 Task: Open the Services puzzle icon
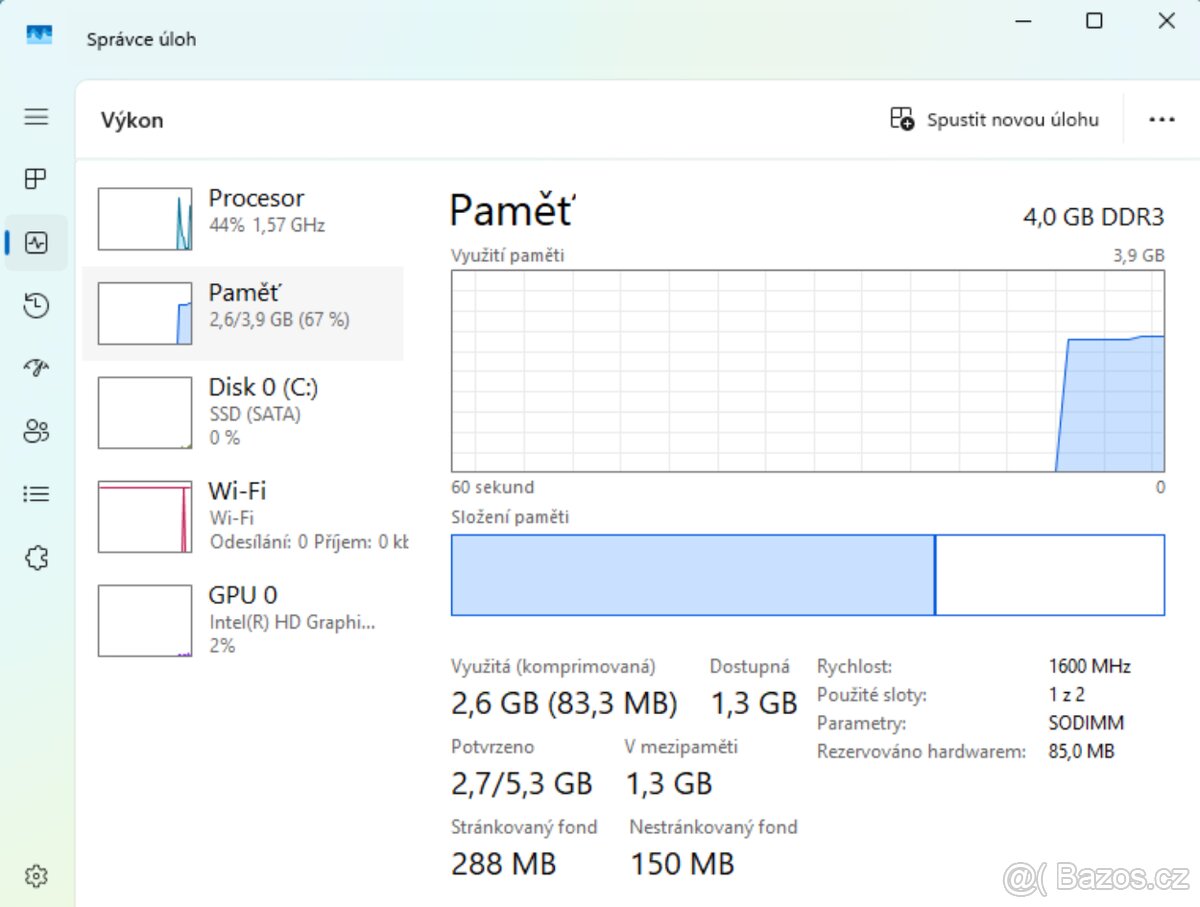click(36, 557)
